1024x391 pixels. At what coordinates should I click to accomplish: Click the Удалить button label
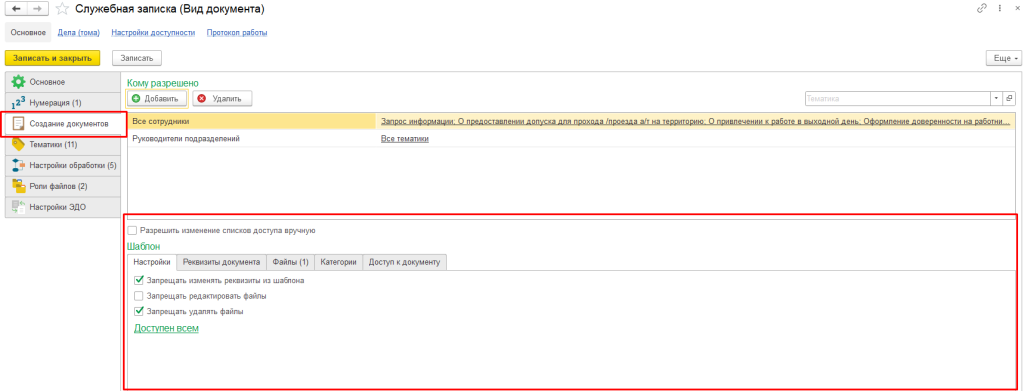[226, 99]
